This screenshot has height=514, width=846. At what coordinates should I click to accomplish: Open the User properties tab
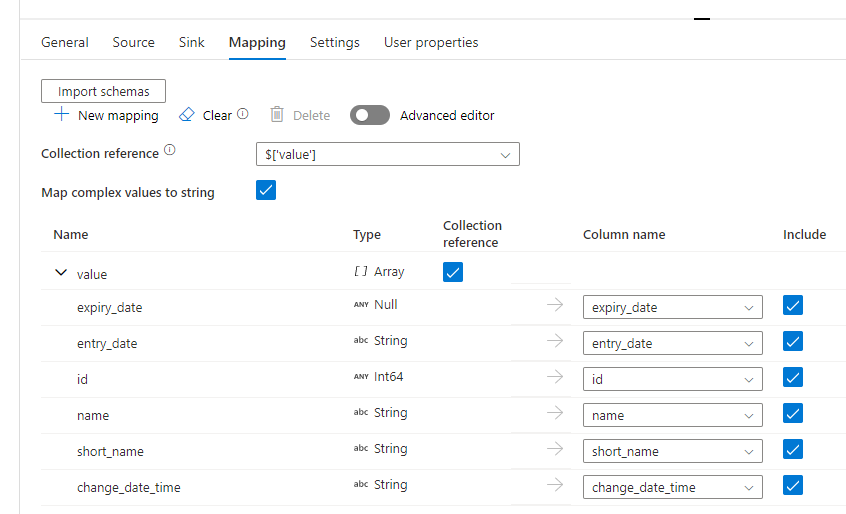pos(431,42)
